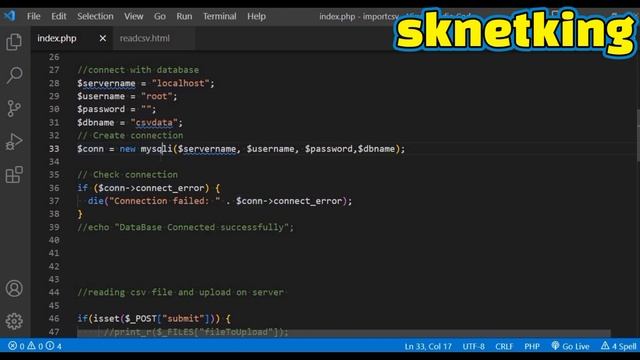Open the File menu
The width and height of the screenshot is (640, 360).
point(33,16)
